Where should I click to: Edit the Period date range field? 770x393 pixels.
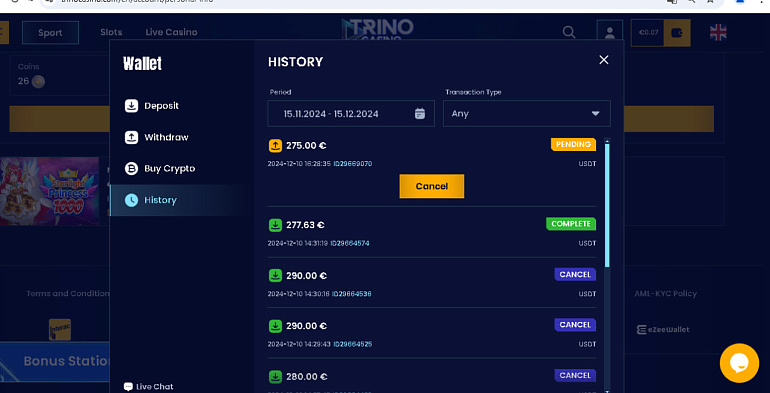[x=351, y=113]
